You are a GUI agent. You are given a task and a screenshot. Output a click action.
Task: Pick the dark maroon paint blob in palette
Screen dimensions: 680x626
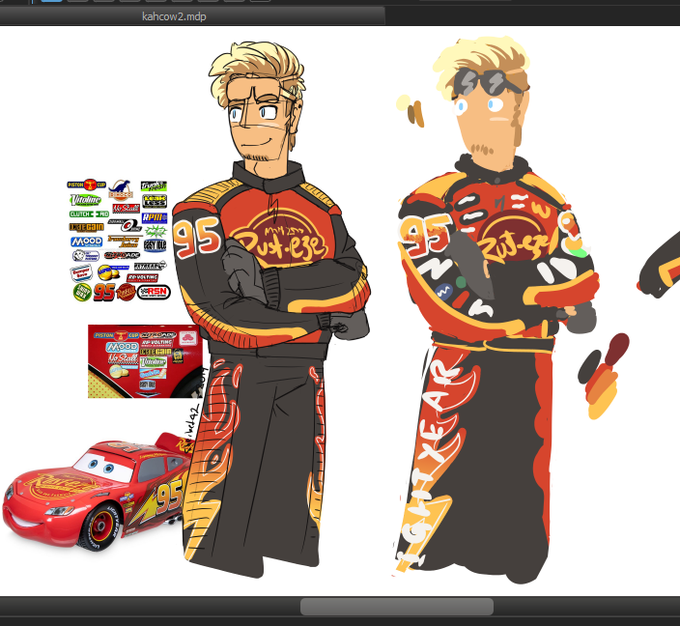pyautogui.click(x=617, y=348)
